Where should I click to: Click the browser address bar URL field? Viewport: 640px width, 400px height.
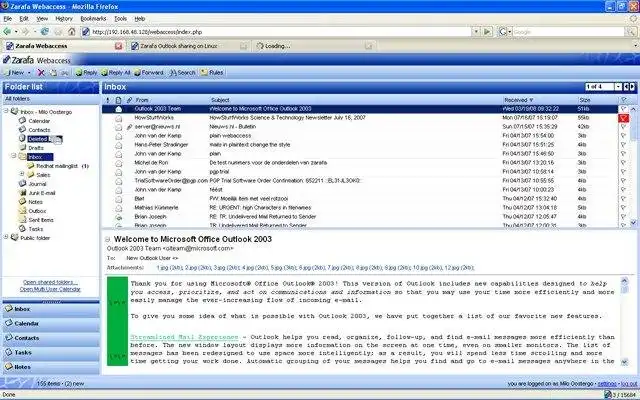281,31
